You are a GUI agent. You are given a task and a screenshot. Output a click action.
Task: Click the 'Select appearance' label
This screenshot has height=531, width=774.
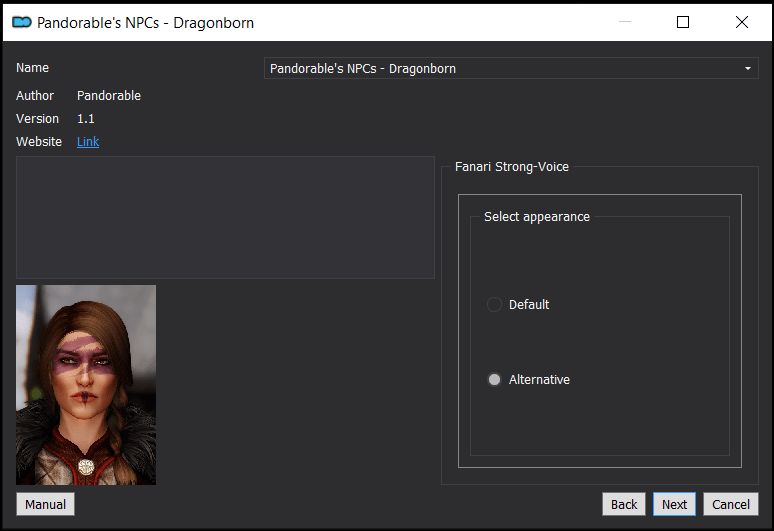point(537,217)
